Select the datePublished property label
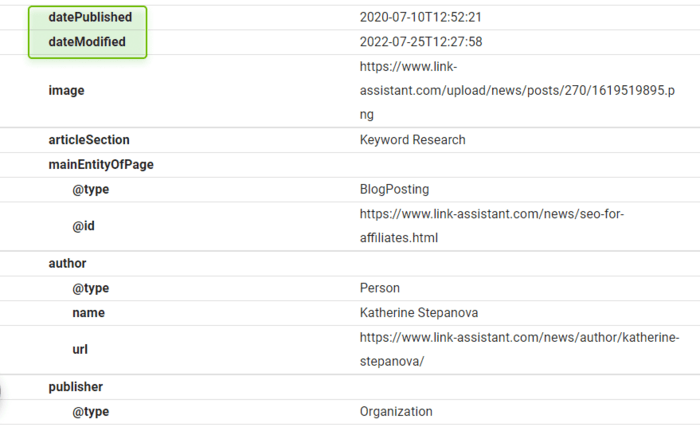The image size is (700, 431). (90, 17)
